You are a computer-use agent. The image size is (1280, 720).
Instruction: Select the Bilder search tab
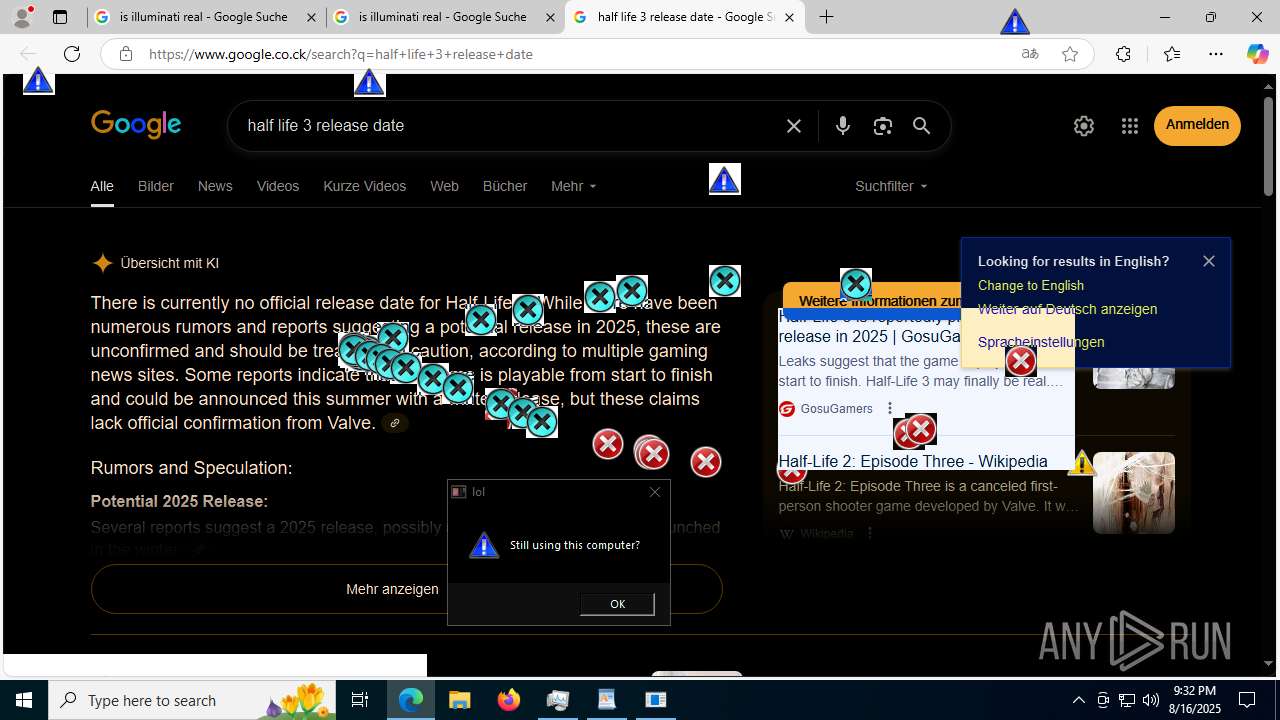click(156, 186)
